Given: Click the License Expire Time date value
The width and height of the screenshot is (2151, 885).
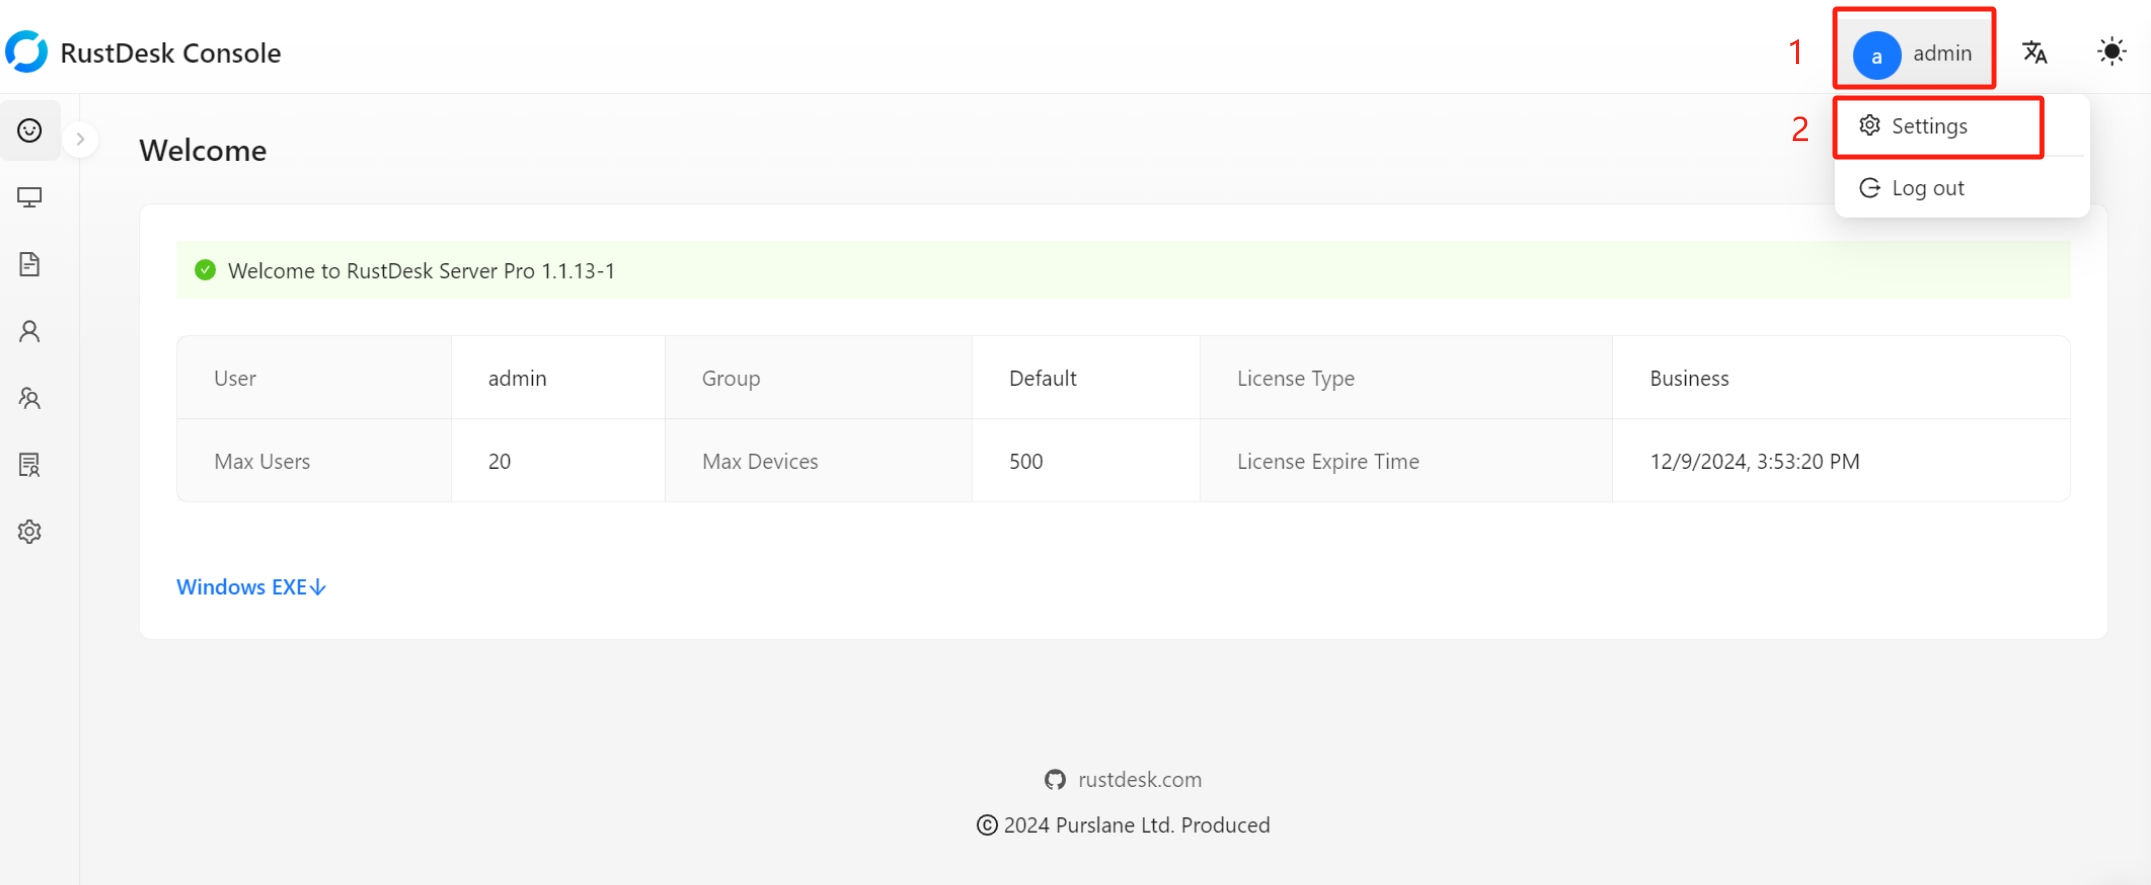Looking at the screenshot, I should (x=1754, y=461).
